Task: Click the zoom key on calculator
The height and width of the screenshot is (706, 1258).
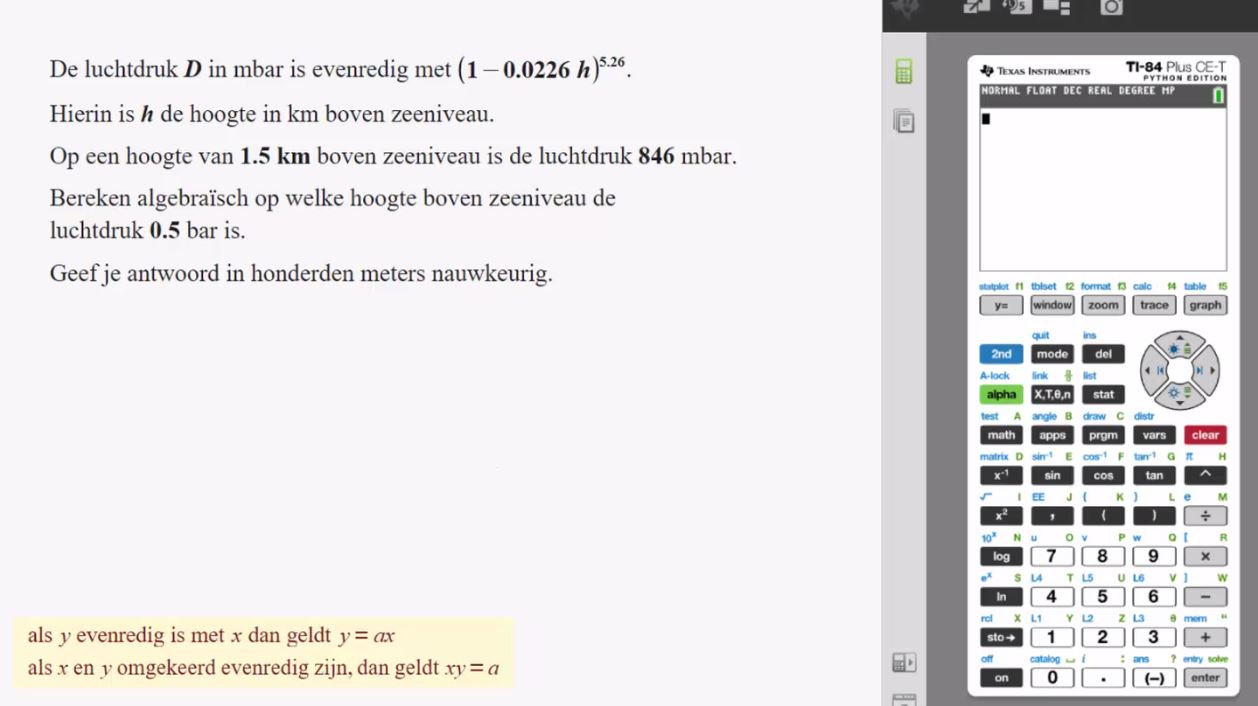Action: pos(1103,305)
